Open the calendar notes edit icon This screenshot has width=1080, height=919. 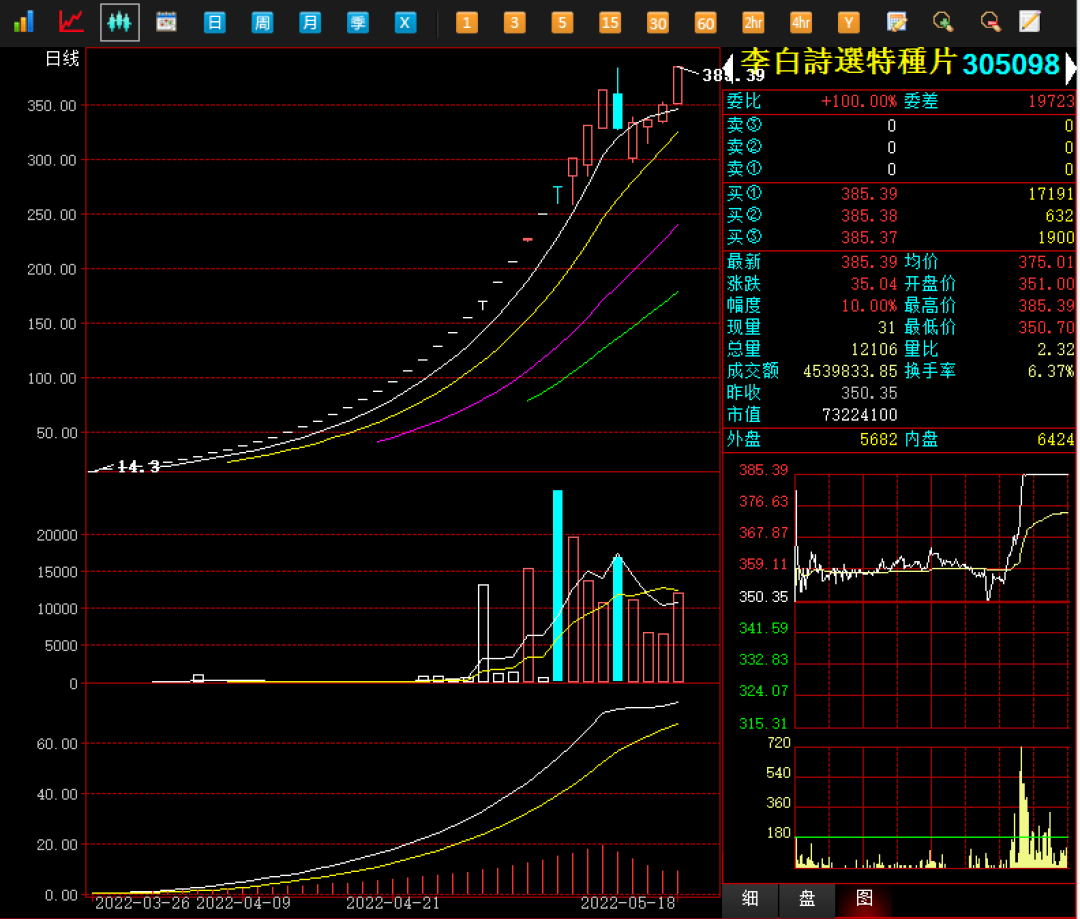coord(896,22)
